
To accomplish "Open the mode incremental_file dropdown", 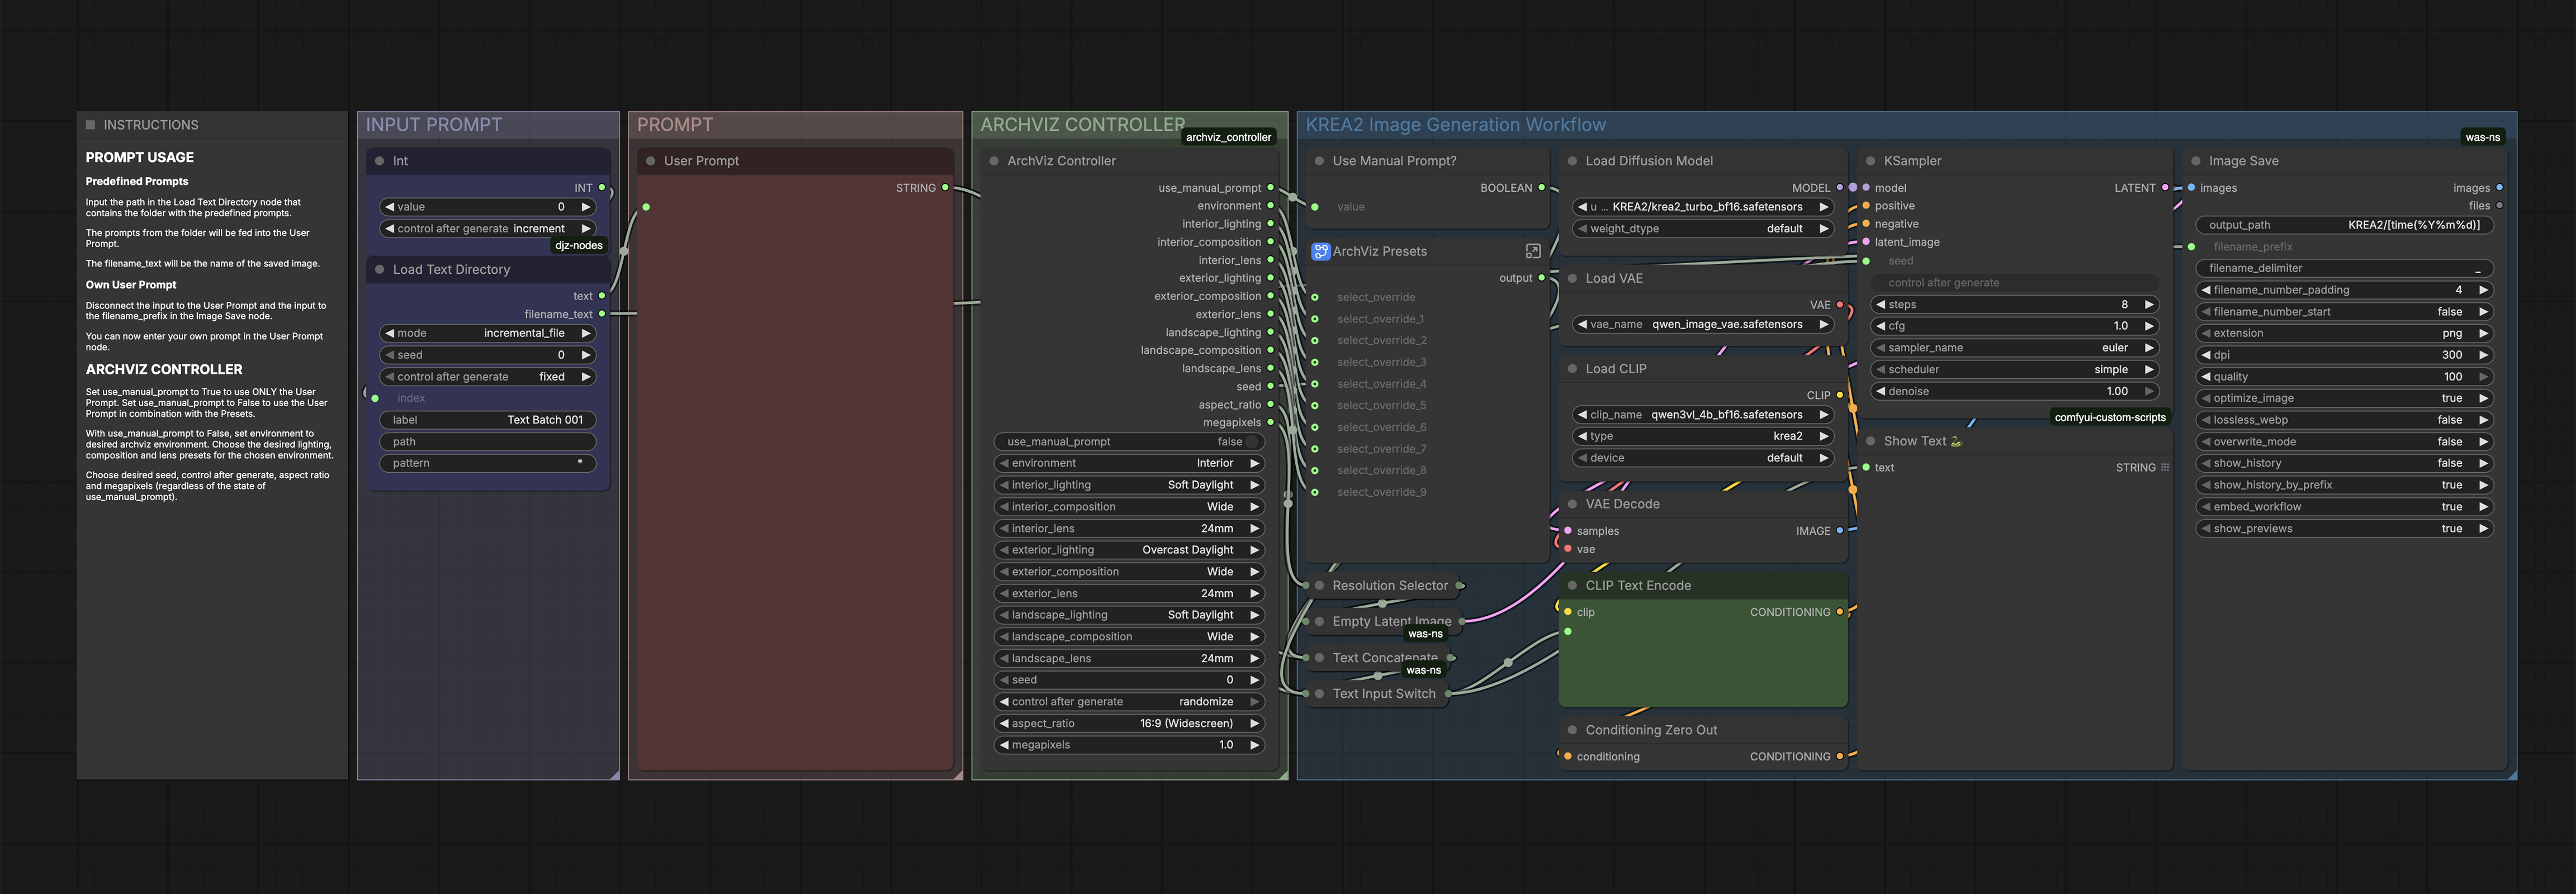I will 488,334.
